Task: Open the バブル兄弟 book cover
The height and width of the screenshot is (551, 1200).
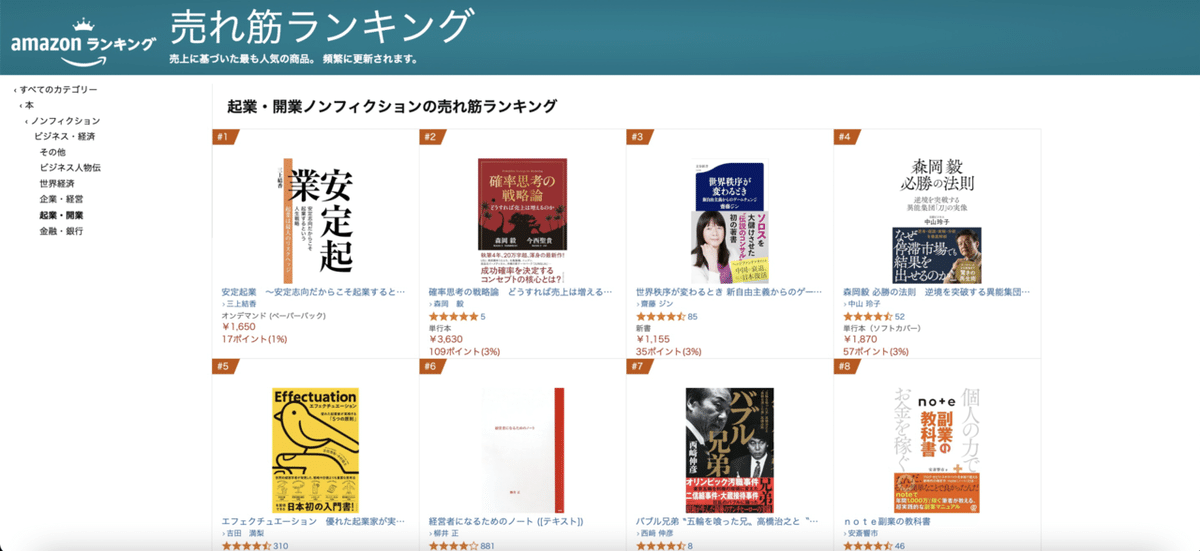Action: [730, 450]
